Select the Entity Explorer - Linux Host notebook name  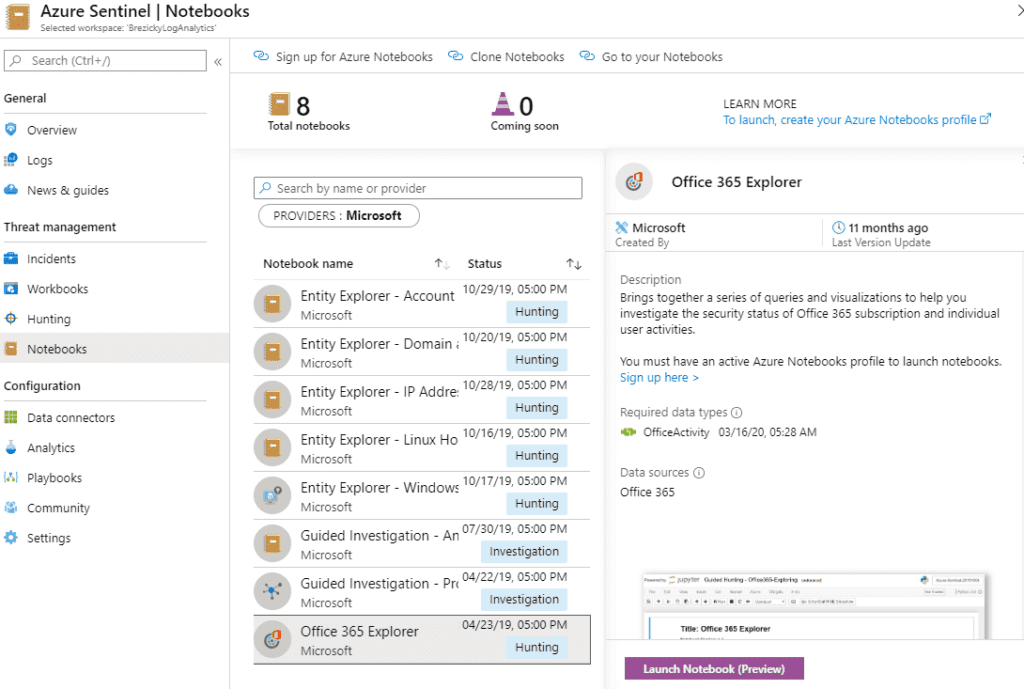[x=379, y=440]
